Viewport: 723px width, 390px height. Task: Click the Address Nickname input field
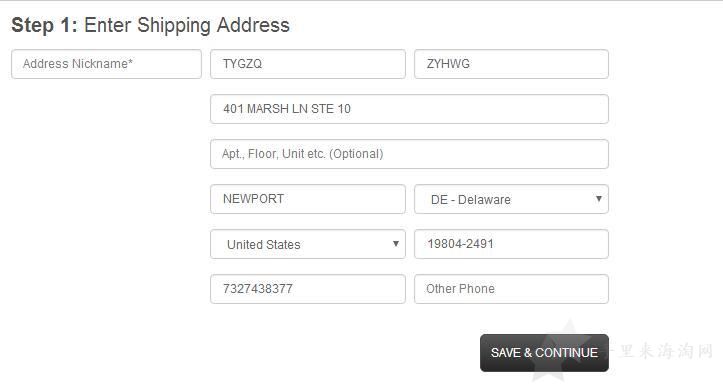click(x=106, y=64)
